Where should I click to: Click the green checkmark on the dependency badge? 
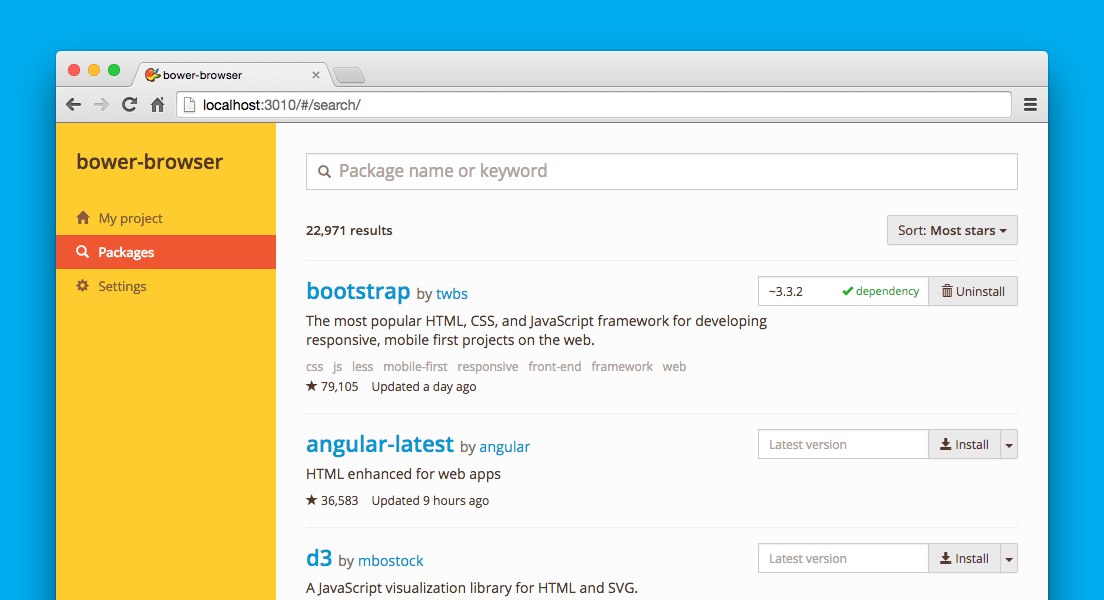pos(845,291)
